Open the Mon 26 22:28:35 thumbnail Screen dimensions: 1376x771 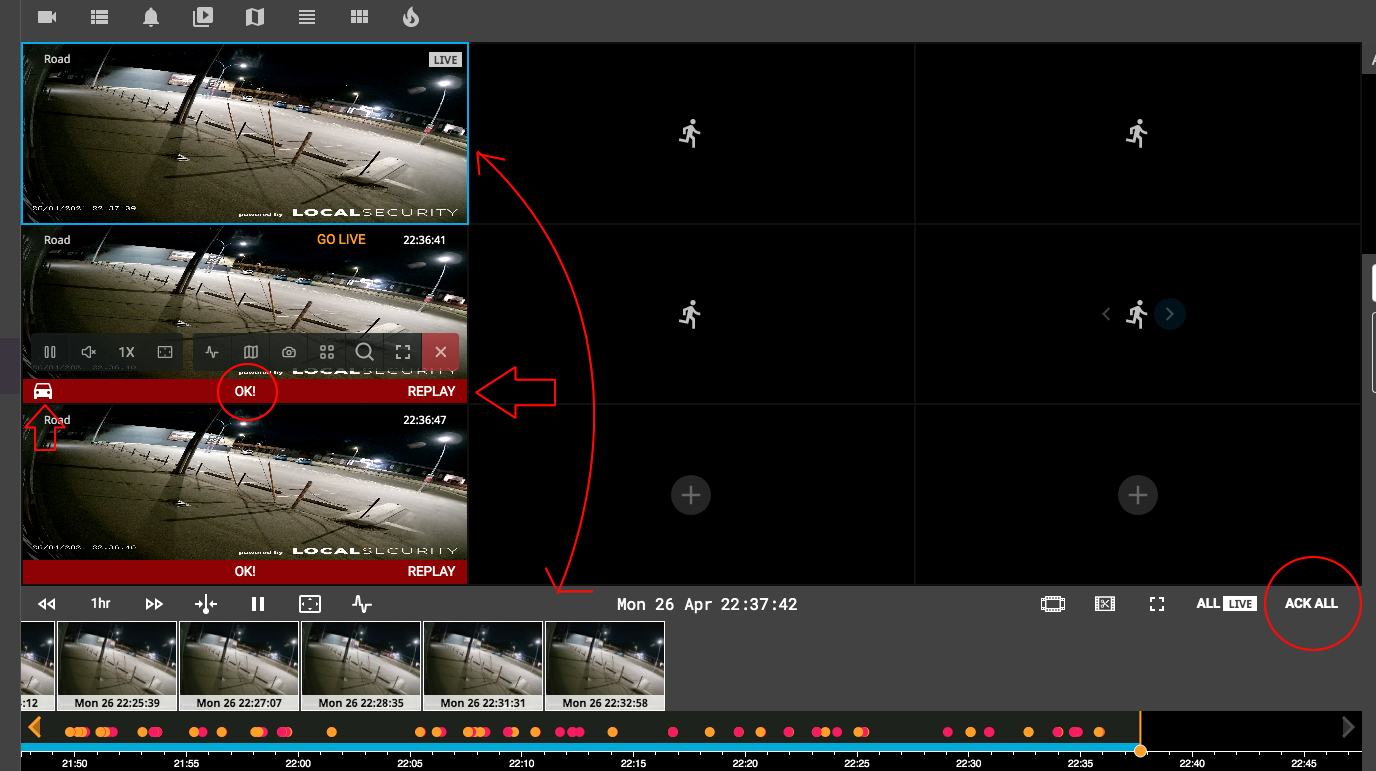(x=361, y=666)
